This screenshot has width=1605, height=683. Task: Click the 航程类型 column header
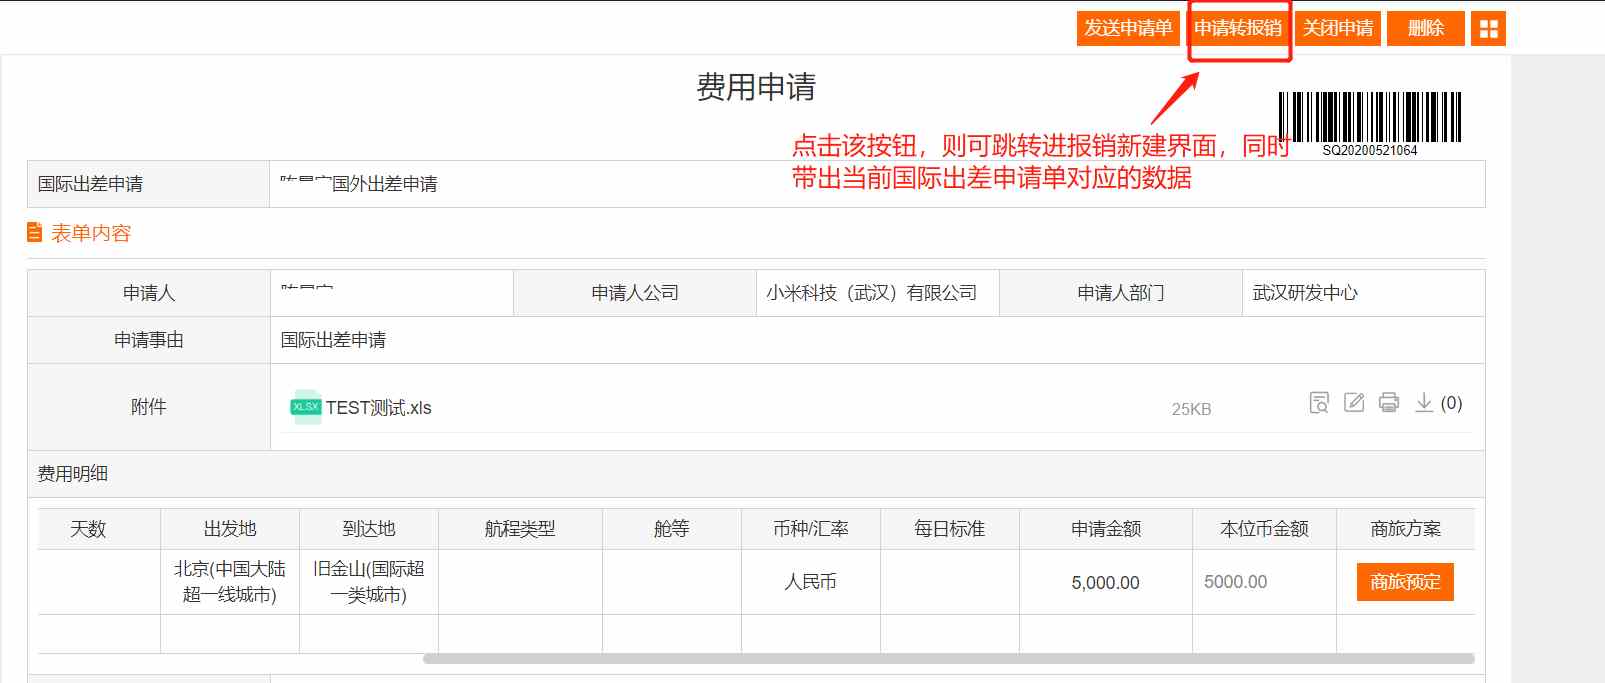coord(520,529)
